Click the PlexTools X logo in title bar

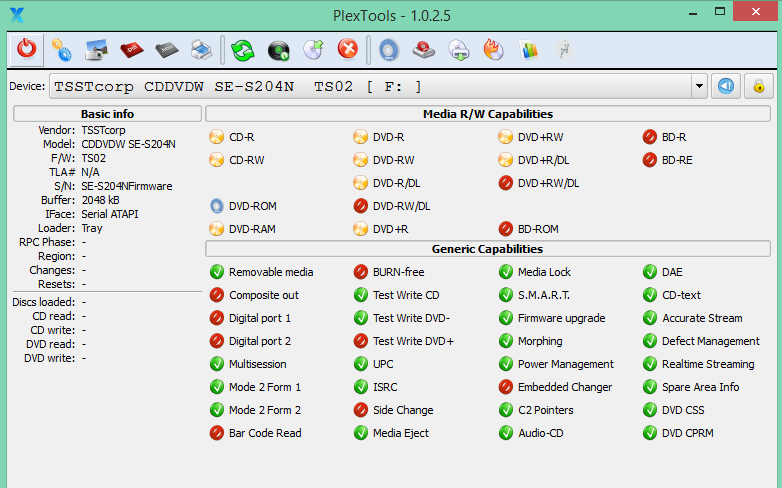click(16, 15)
